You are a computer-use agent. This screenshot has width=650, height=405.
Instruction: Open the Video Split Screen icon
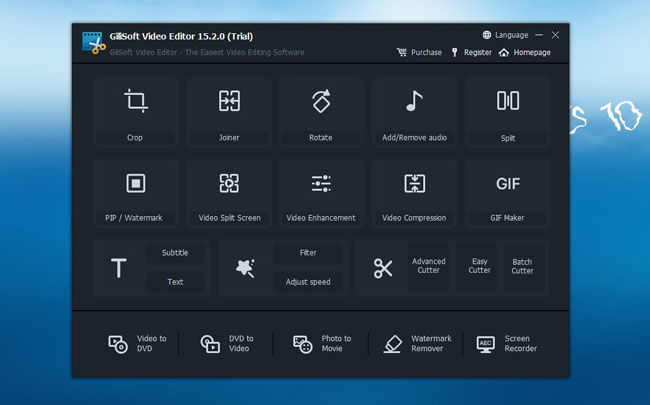click(x=229, y=183)
